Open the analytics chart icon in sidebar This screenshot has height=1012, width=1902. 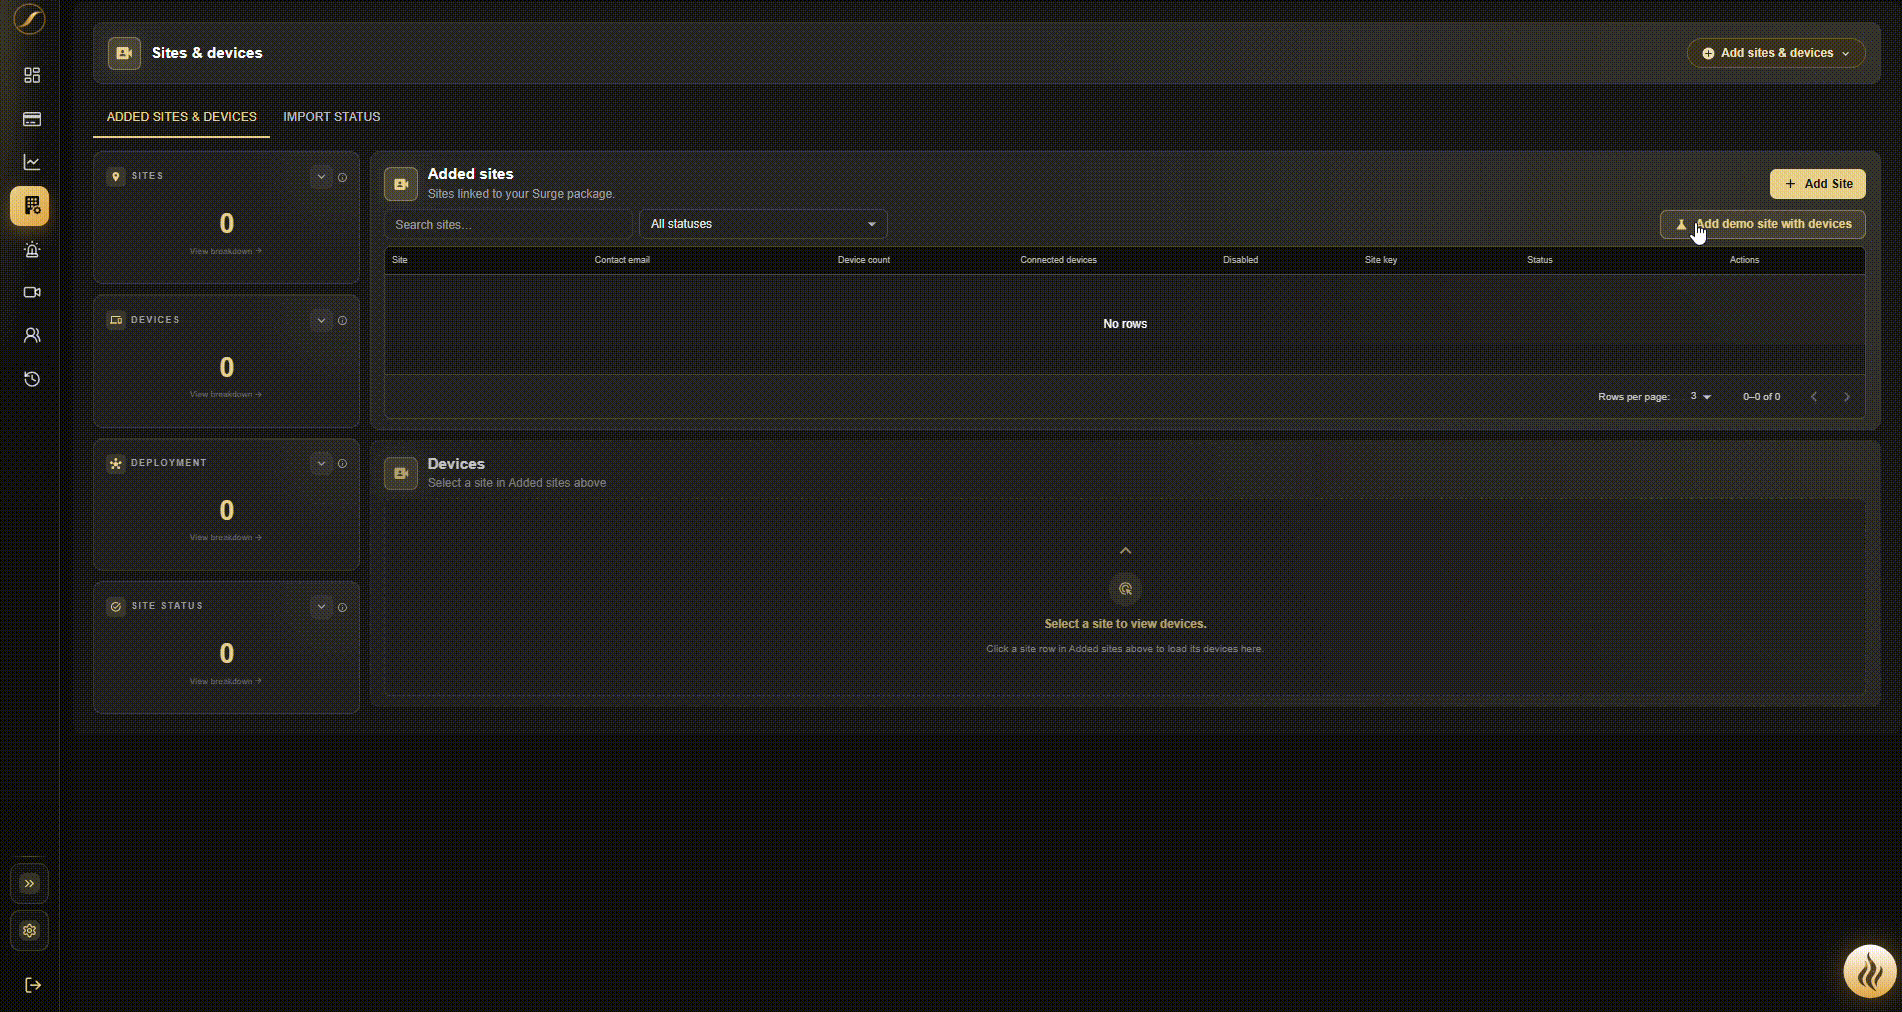pyautogui.click(x=32, y=162)
